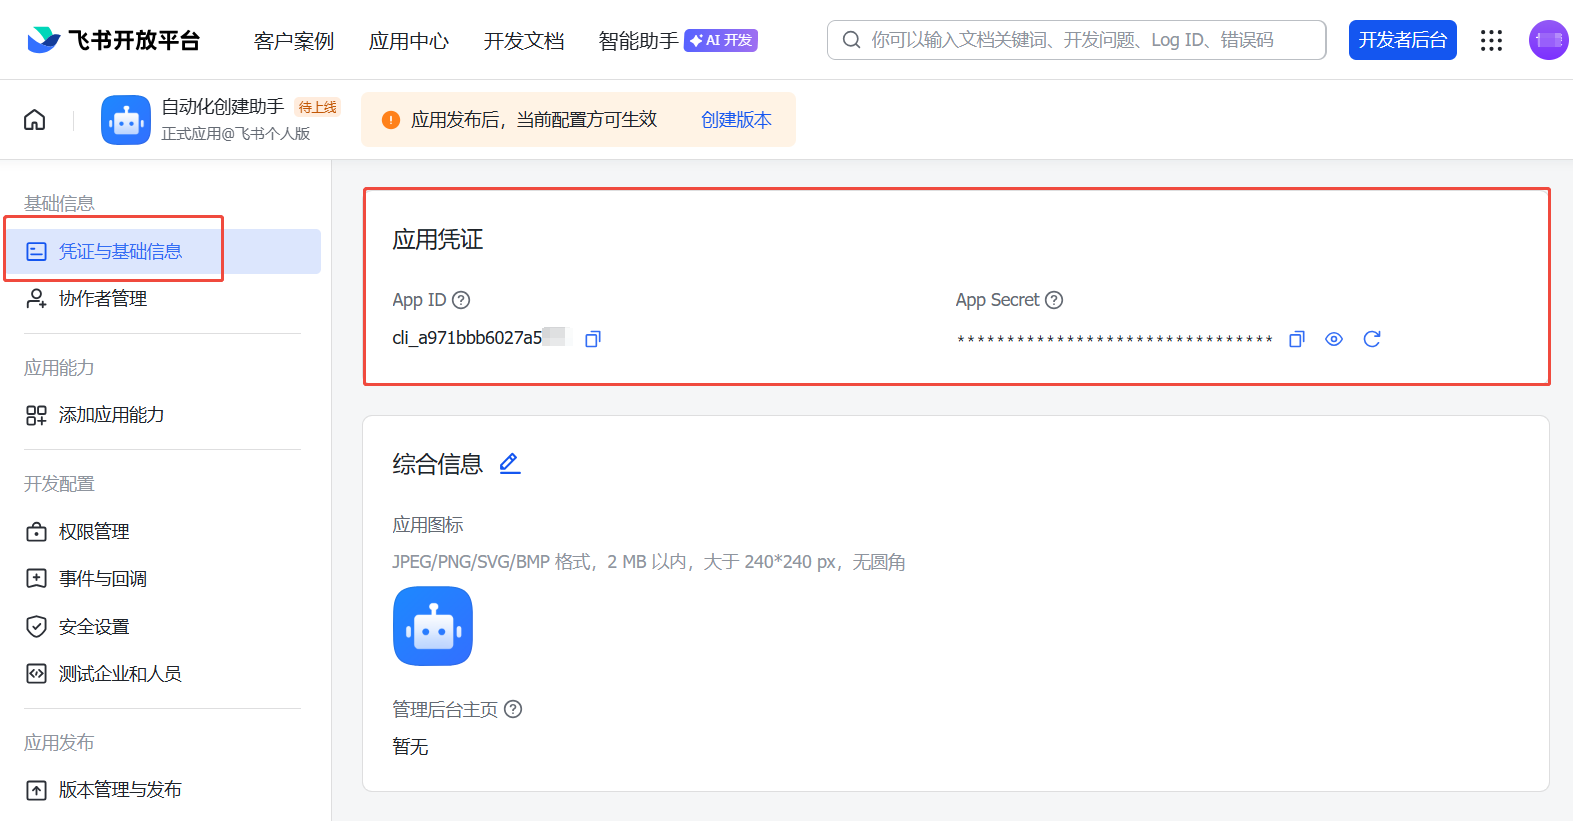Click the 事件与回调 icon
Image resolution: width=1573 pixels, height=821 pixels.
coord(36,579)
